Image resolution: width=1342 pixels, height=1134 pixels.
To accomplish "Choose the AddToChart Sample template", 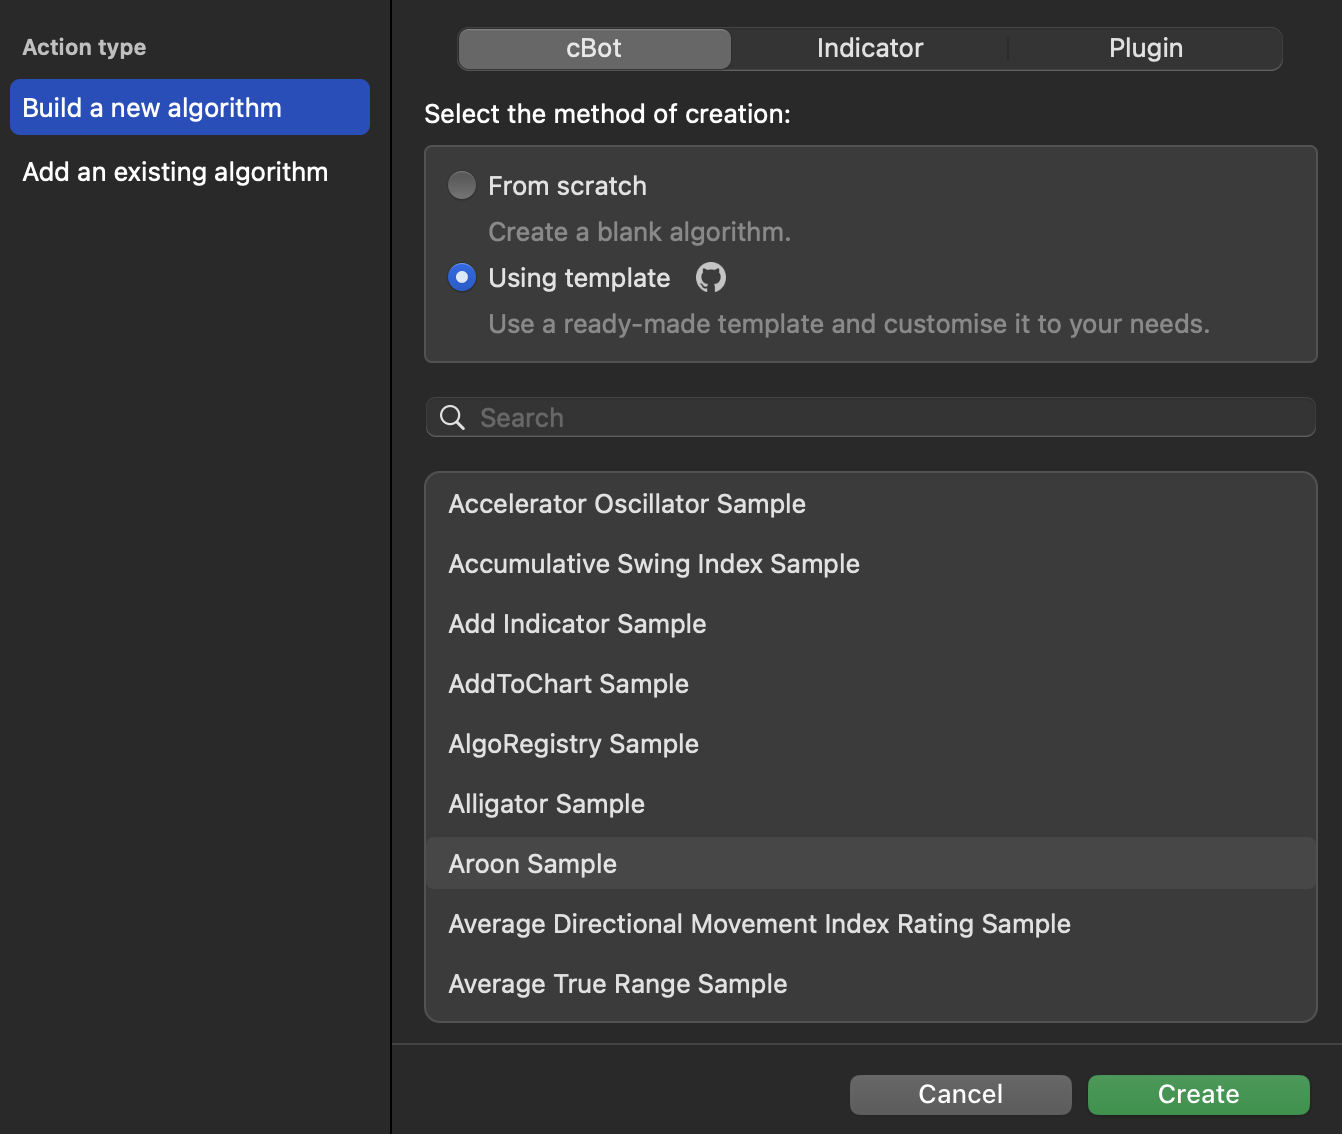I will tap(568, 684).
